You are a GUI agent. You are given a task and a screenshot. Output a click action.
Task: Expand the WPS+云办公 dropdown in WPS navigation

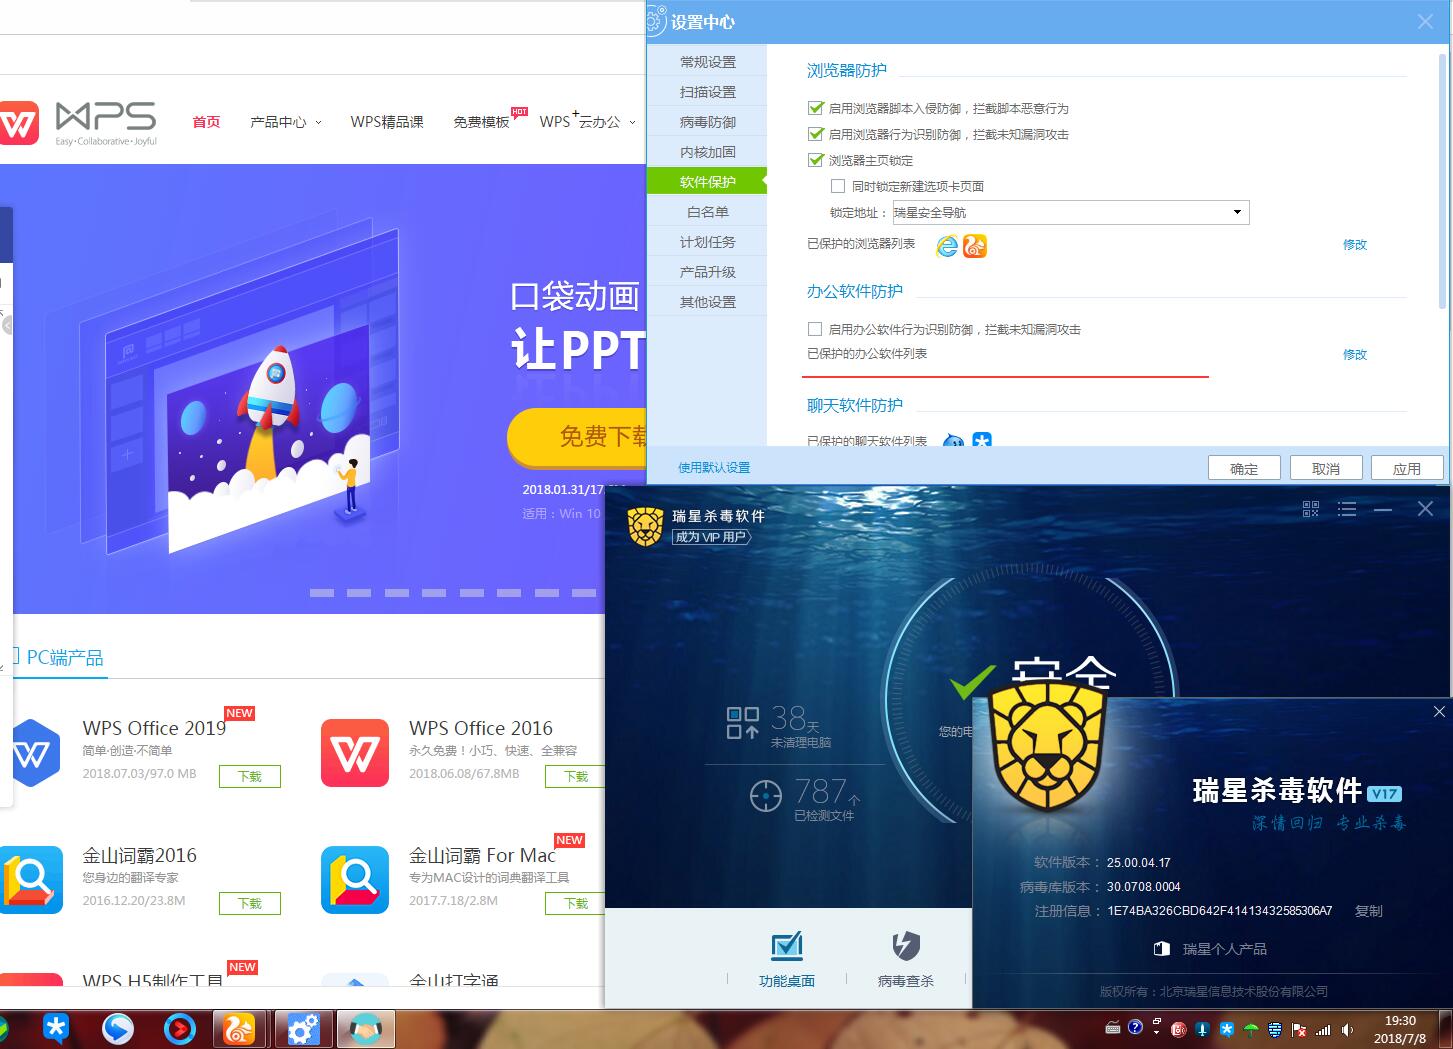[587, 121]
